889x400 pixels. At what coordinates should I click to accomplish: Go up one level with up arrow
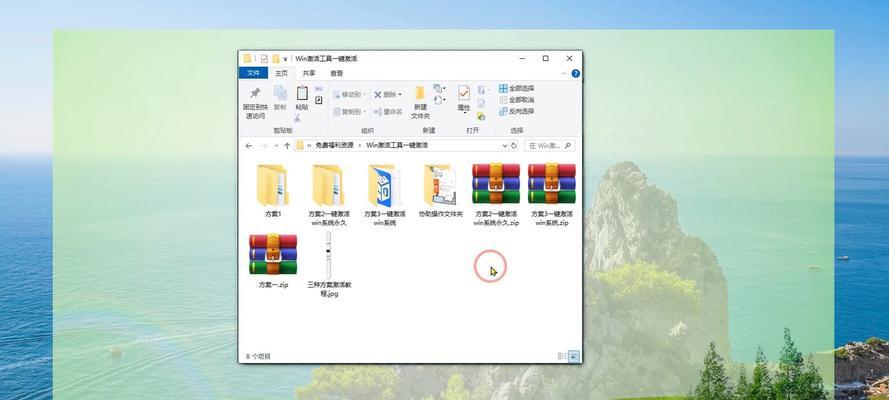(287, 146)
